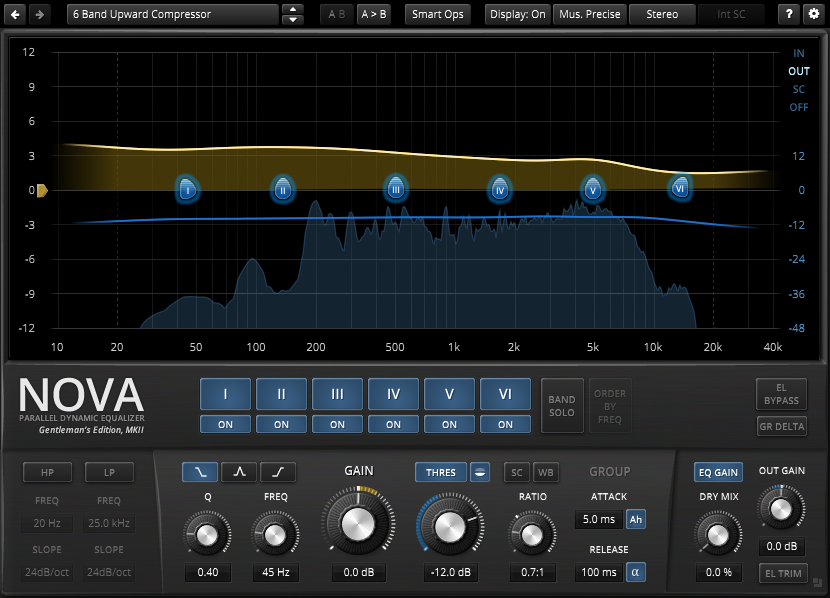Open the Mus. Precise quality mode dropdown
The image size is (830, 598).
coord(589,14)
